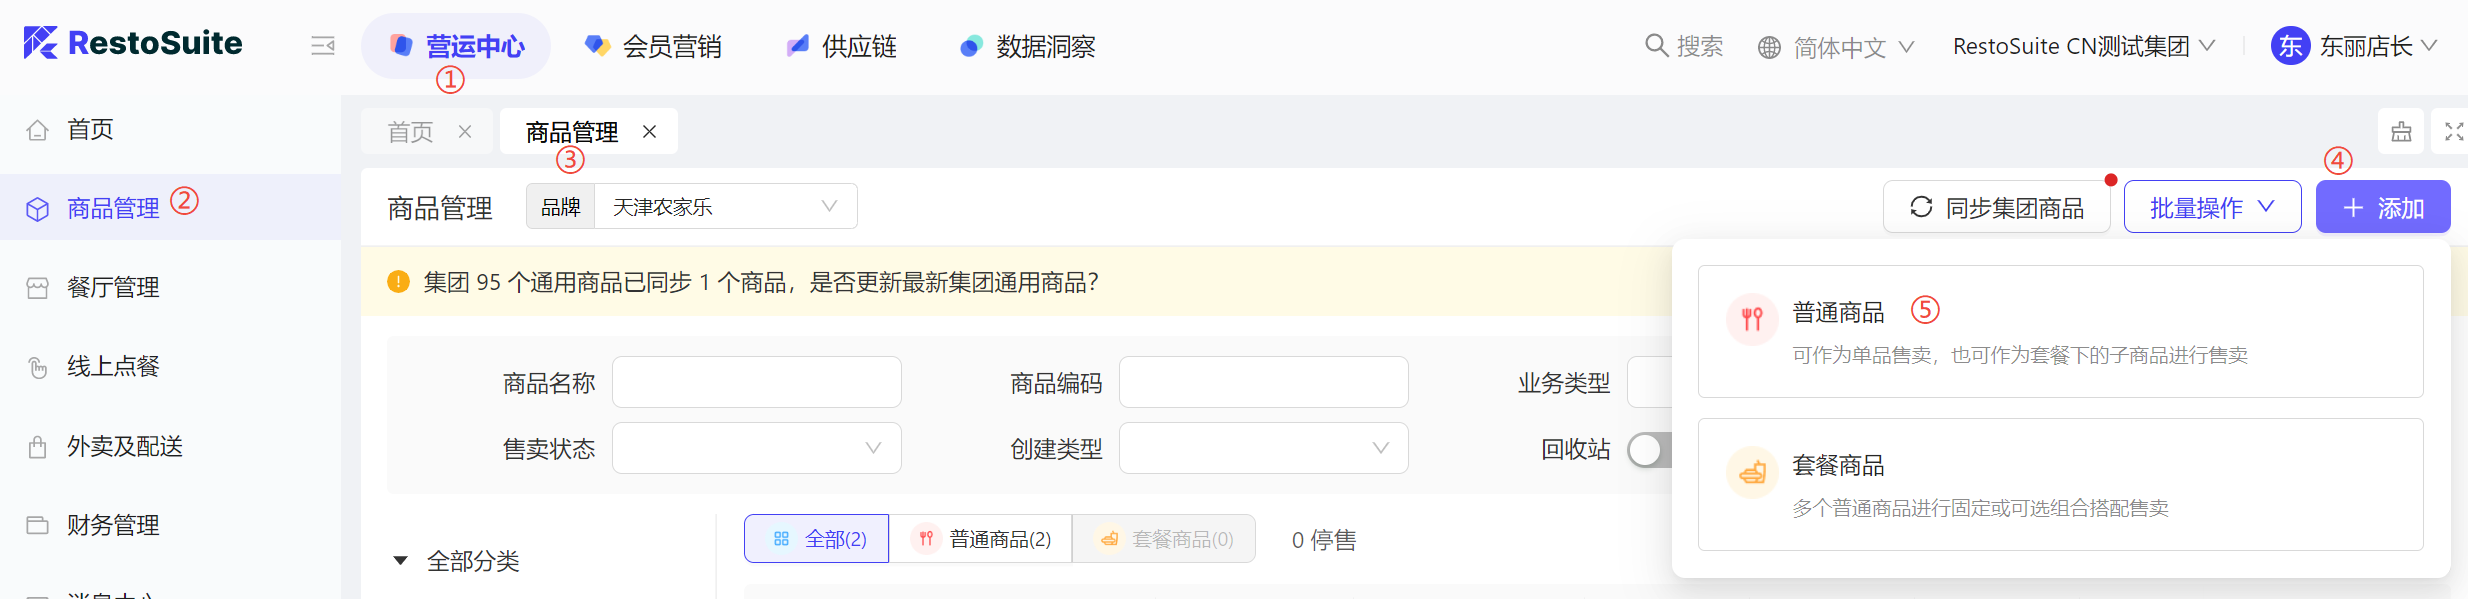Select the 普通商品(2) filter tab
The image size is (2468, 599).
981,539
